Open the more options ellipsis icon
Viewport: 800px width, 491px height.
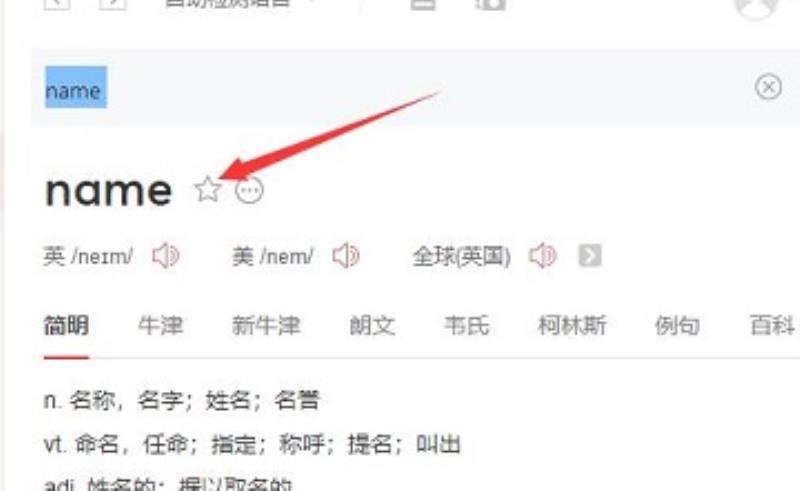click(249, 190)
